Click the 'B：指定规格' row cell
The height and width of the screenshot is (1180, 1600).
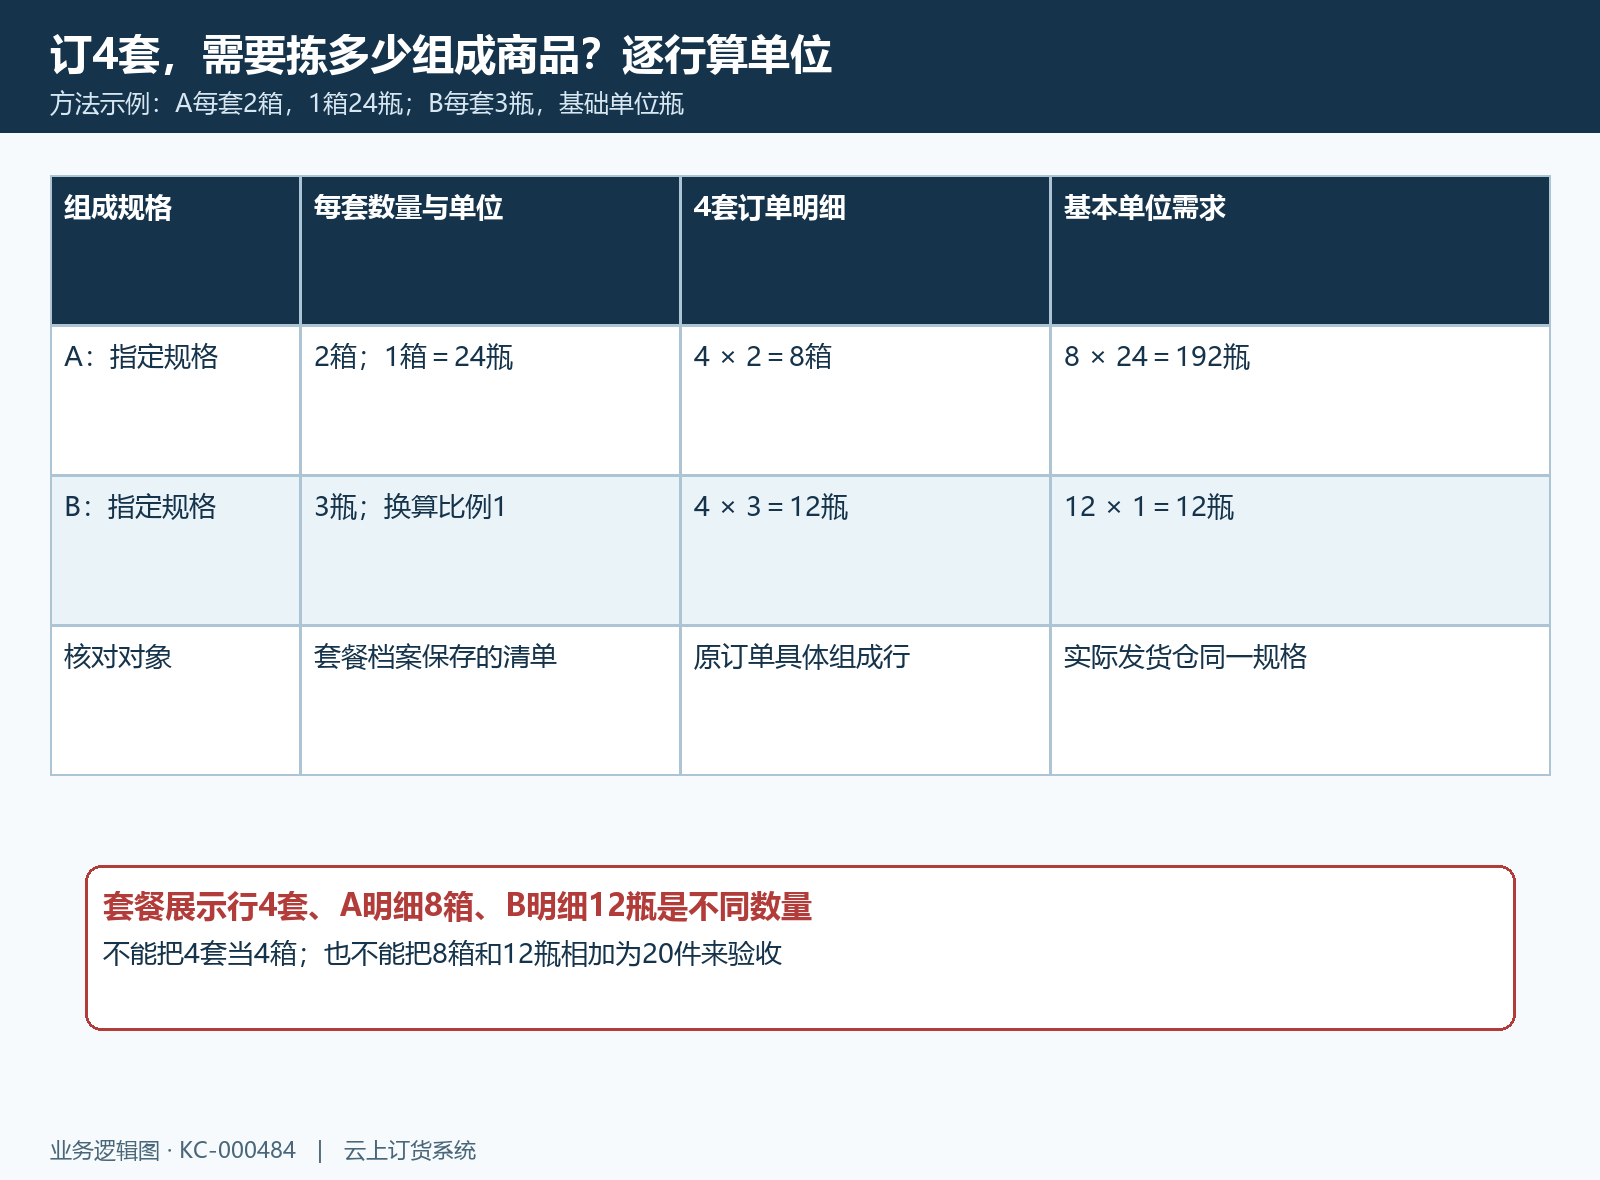pyautogui.click(x=176, y=551)
